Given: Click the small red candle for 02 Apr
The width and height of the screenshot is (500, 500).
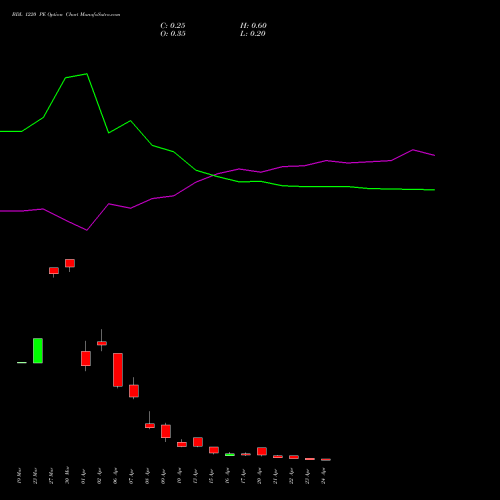Looking at the screenshot, I should point(102,343).
